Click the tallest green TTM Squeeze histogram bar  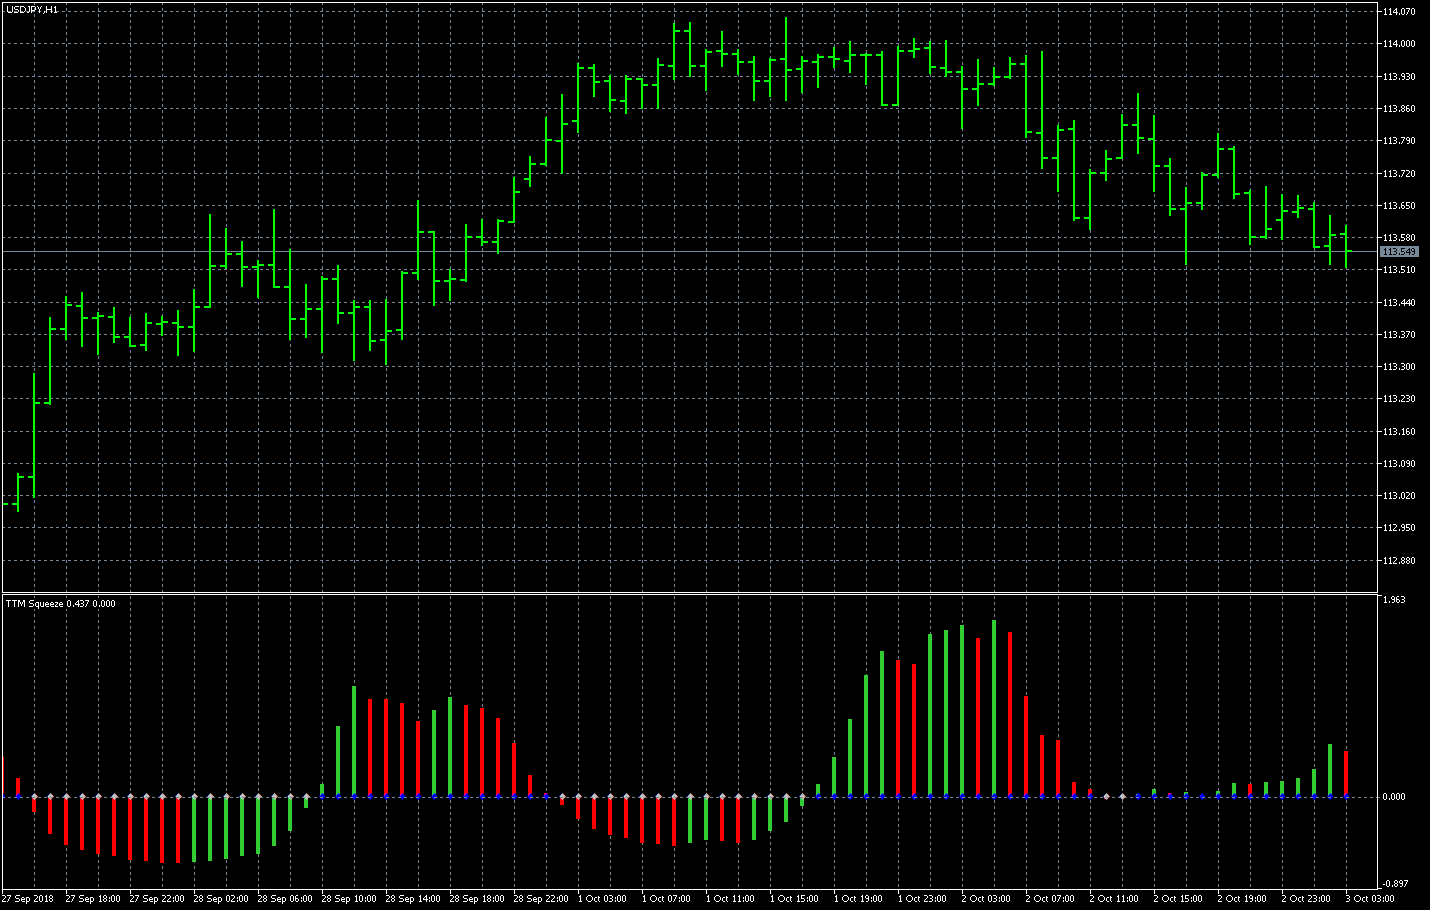pos(993,708)
